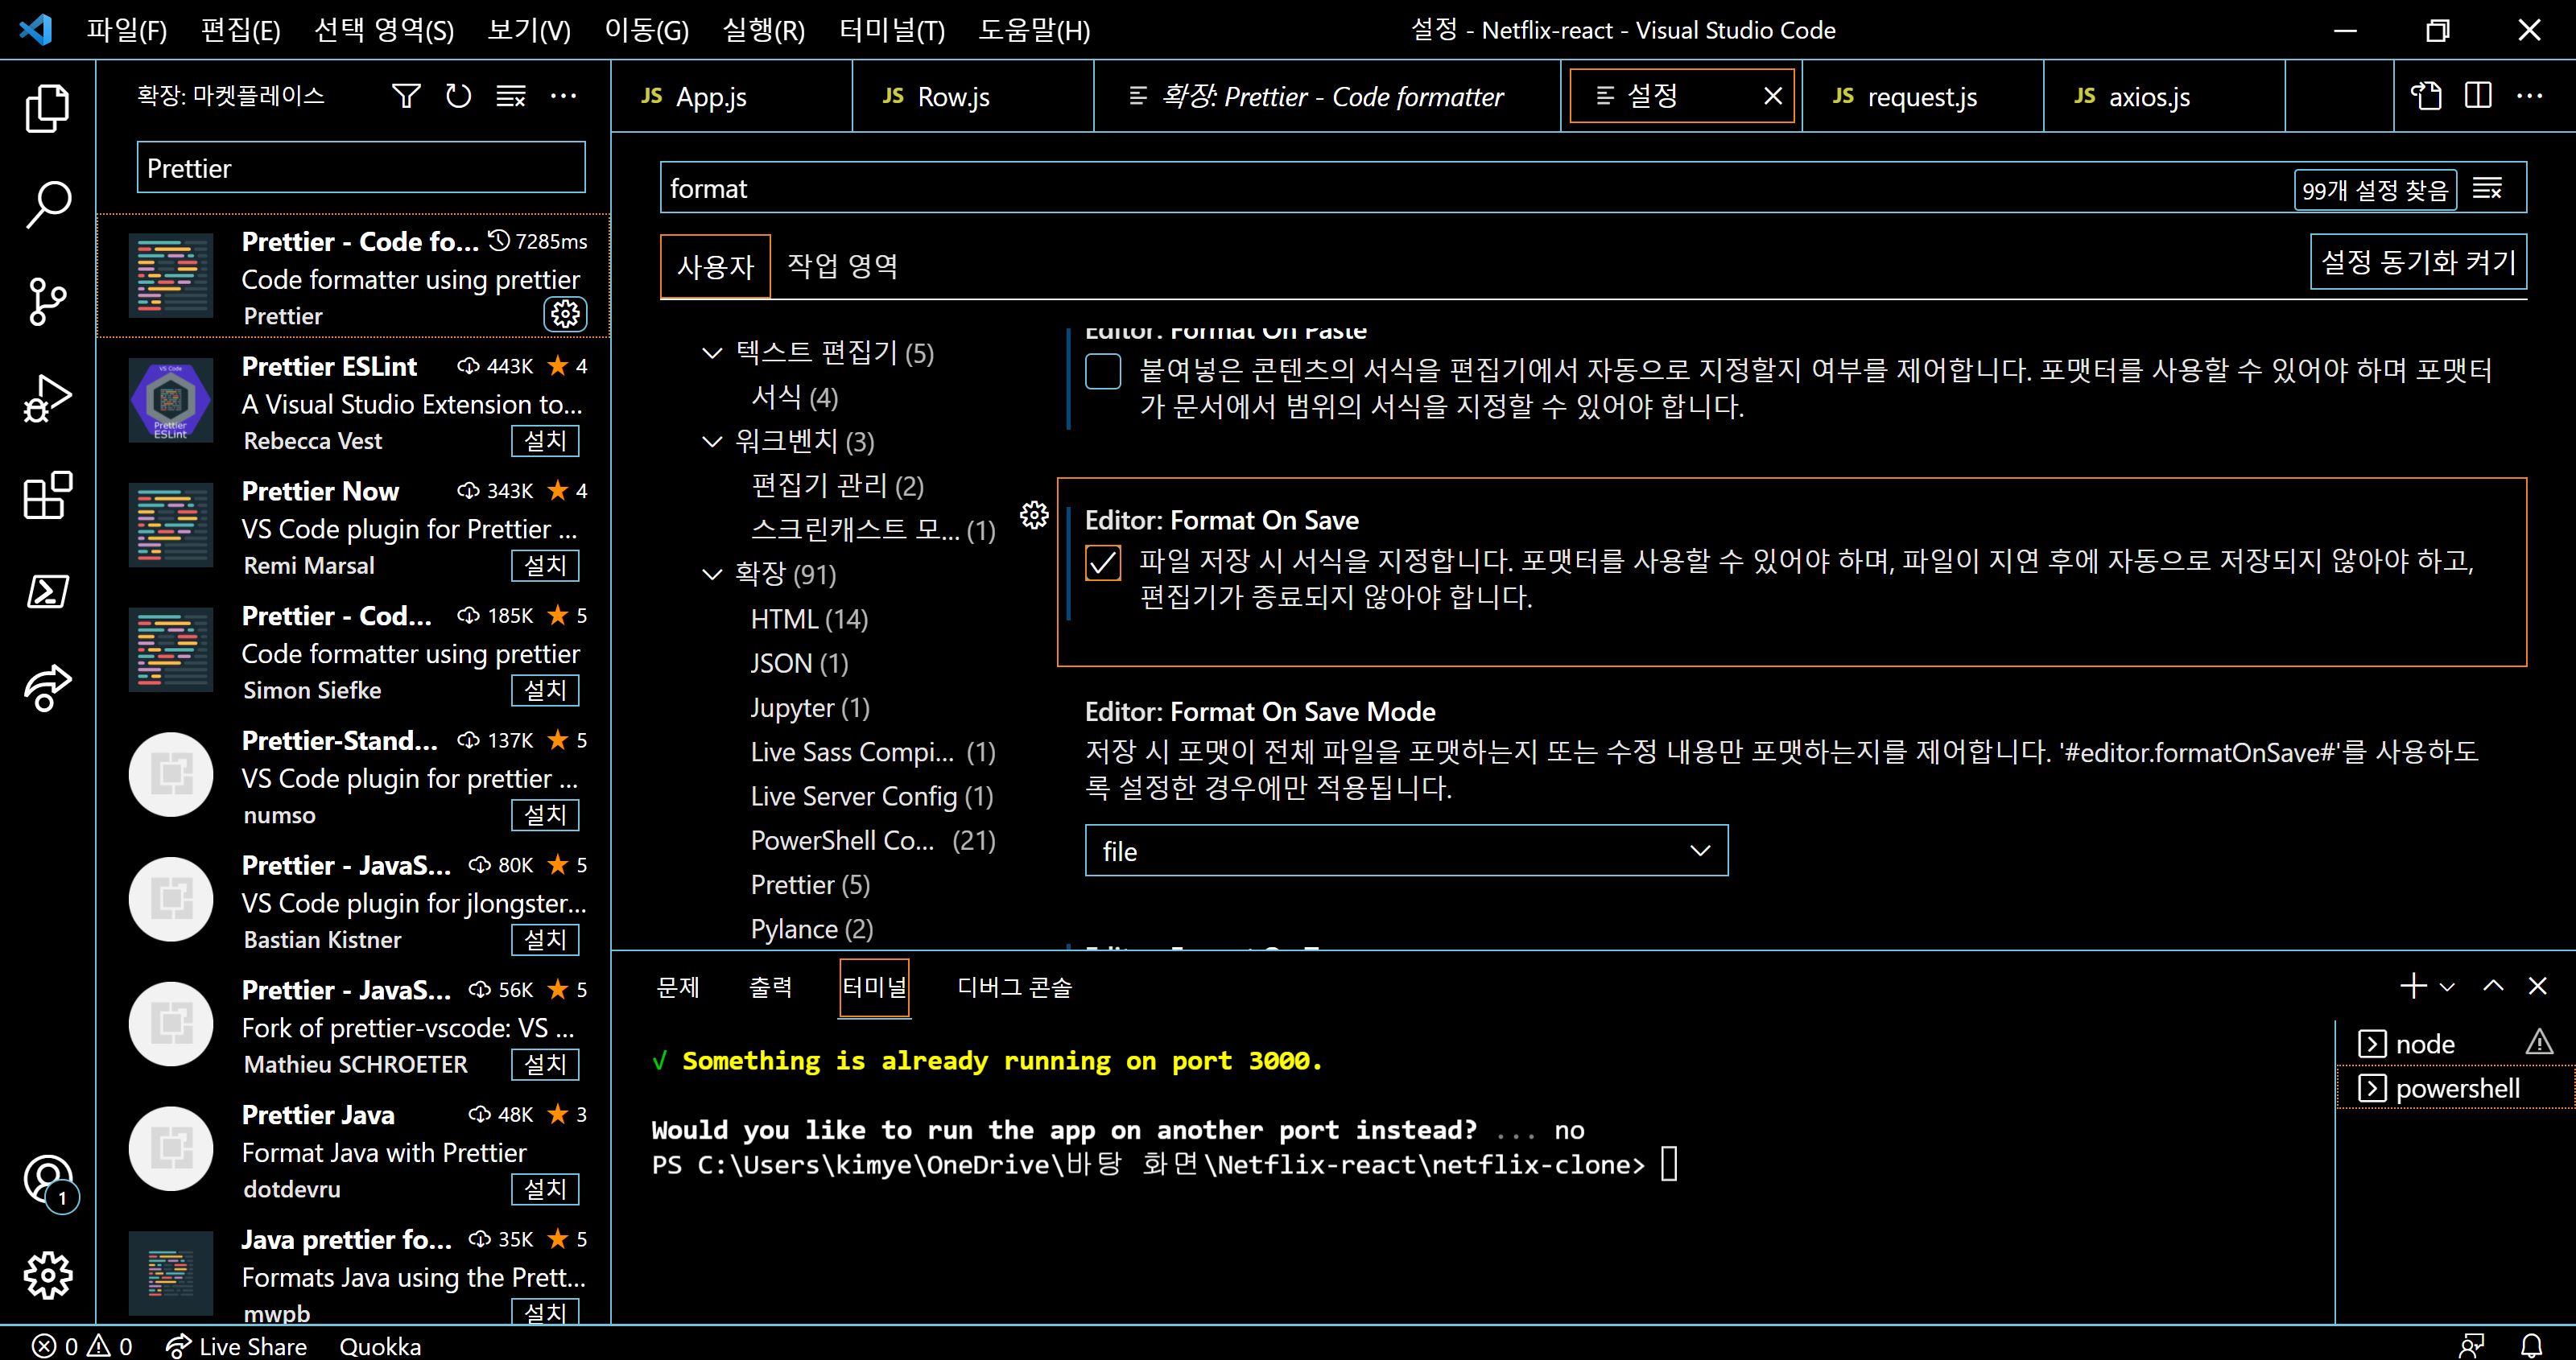This screenshot has height=1360, width=2576.
Task: Close the terminal panel
Action: pyautogui.click(x=2537, y=986)
